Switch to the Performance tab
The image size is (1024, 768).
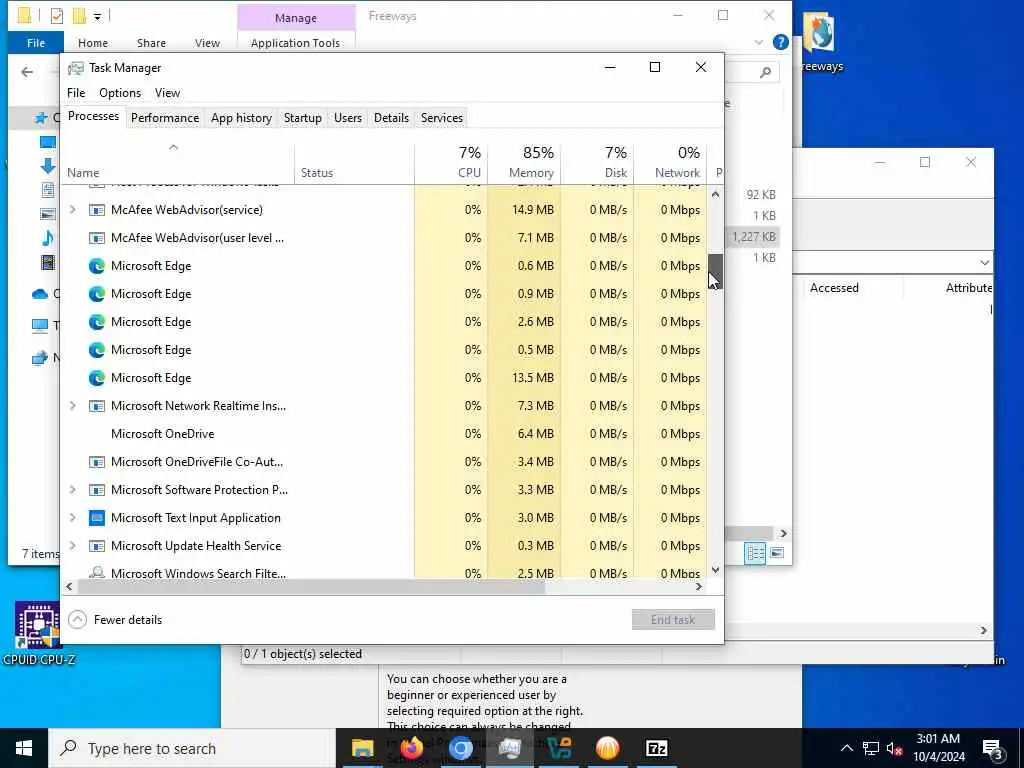165,118
